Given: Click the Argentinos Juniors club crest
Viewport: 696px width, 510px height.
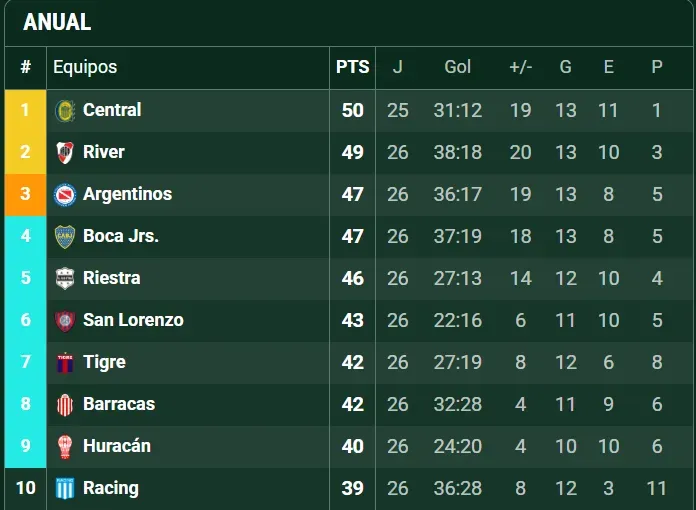Looking at the screenshot, I should pyautogui.click(x=65, y=194).
